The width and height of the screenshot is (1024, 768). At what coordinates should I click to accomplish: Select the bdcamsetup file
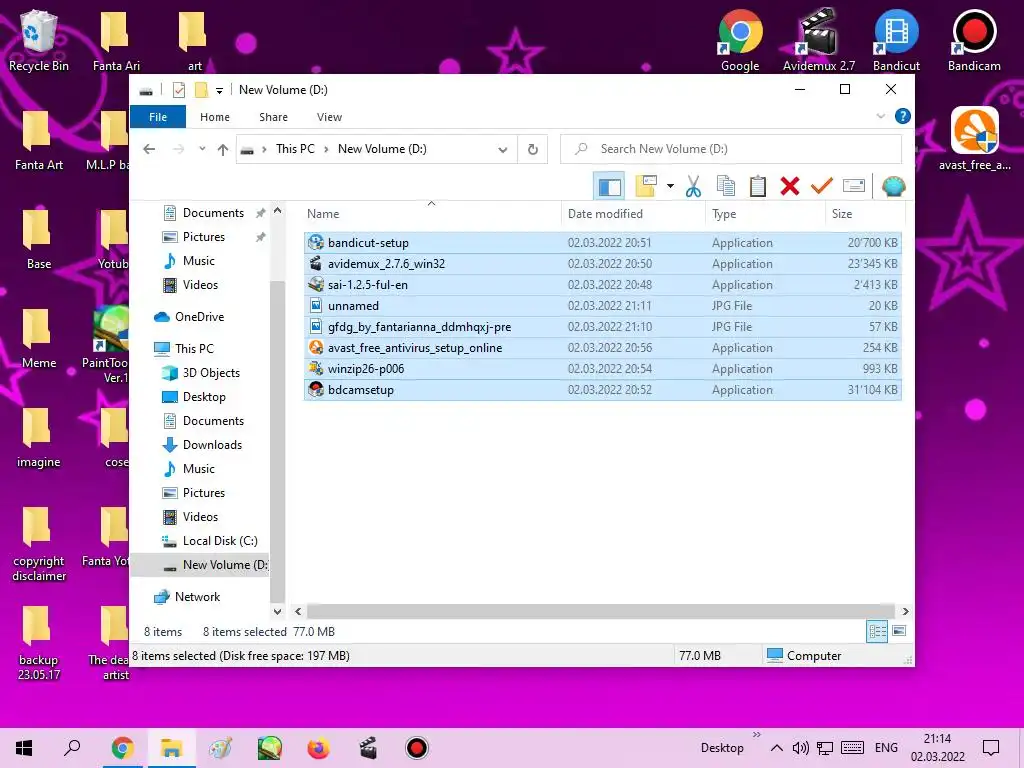pyautogui.click(x=602, y=390)
